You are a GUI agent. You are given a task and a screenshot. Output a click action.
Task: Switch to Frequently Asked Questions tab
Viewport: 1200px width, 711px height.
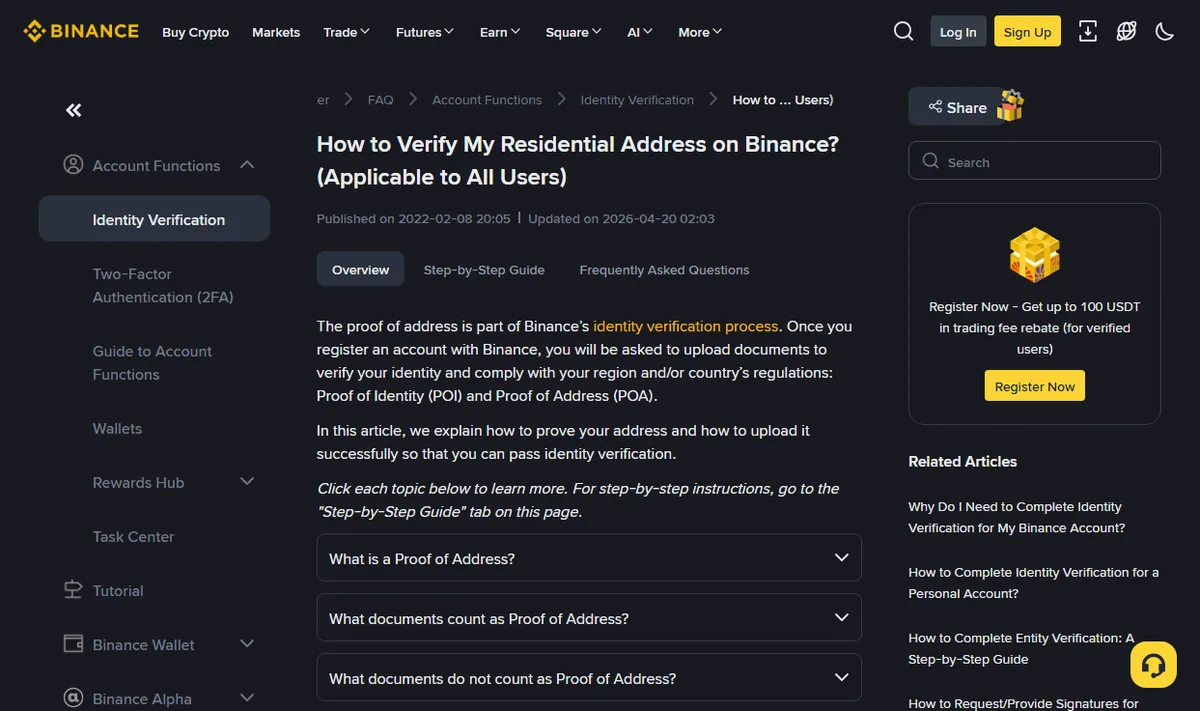[664, 270]
